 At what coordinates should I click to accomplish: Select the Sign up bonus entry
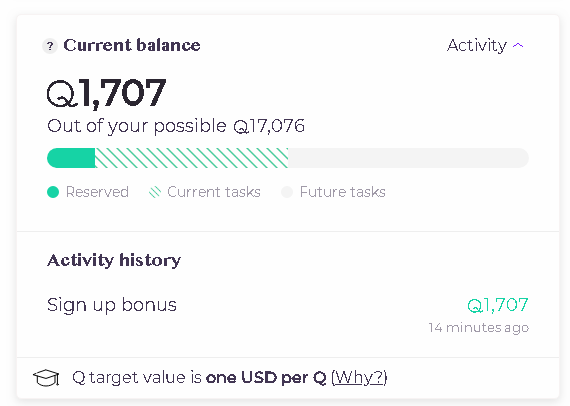click(288, 315)
